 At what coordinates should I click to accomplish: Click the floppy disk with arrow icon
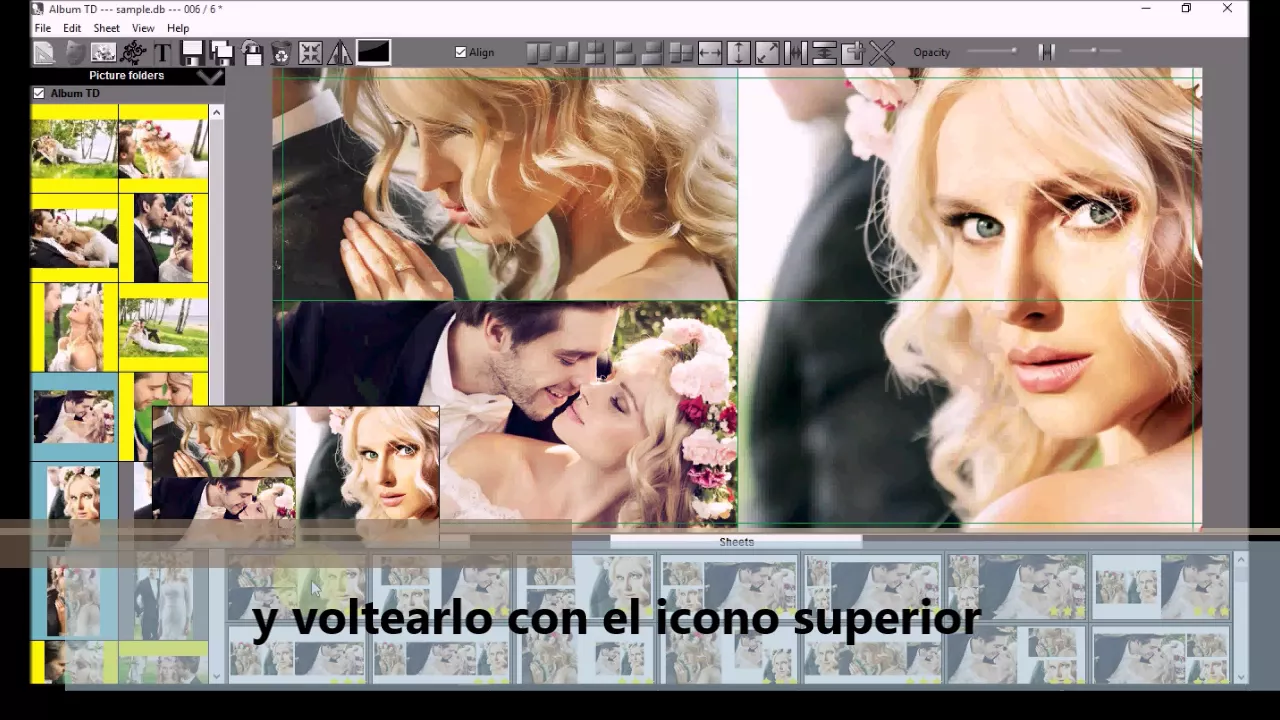pyautogui.click(x=252, y=53)
